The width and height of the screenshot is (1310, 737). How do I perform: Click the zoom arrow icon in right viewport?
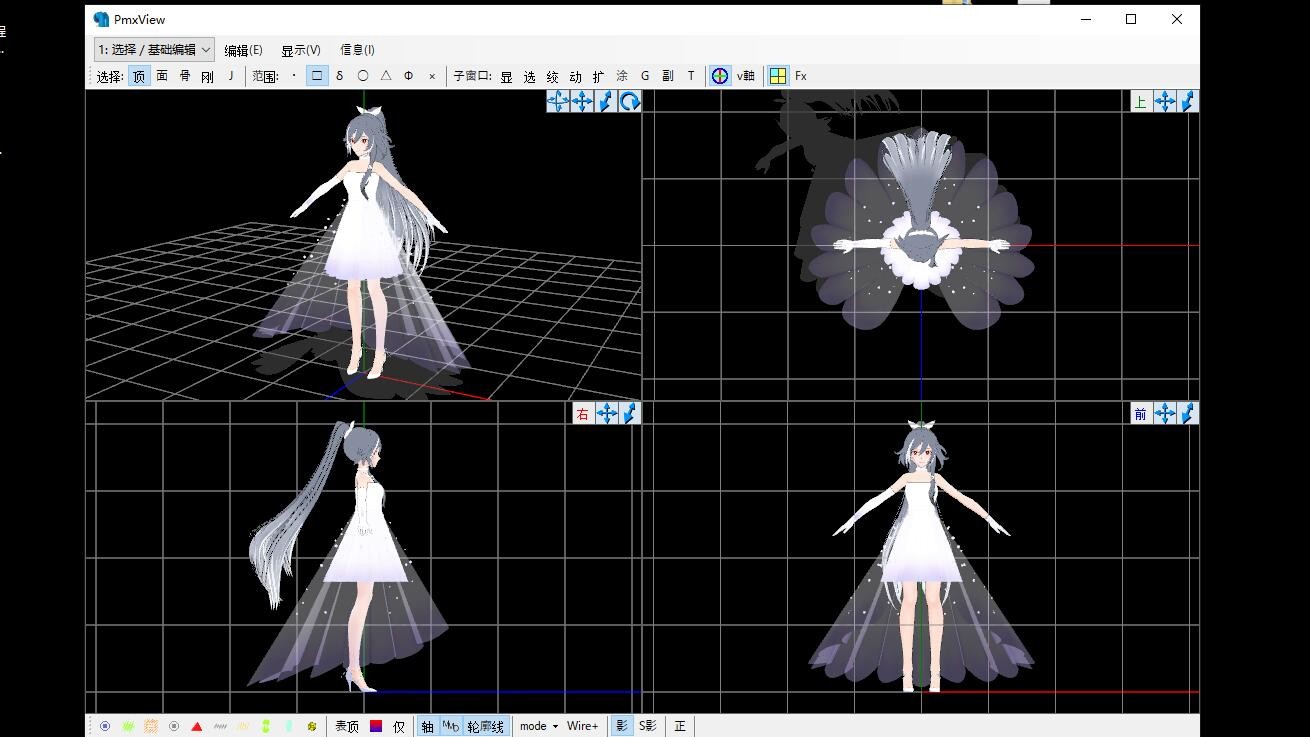click(630, 413)
